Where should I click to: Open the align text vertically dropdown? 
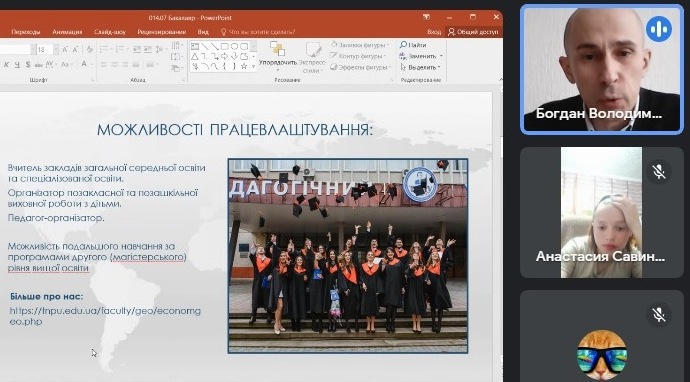pos(176,57)
